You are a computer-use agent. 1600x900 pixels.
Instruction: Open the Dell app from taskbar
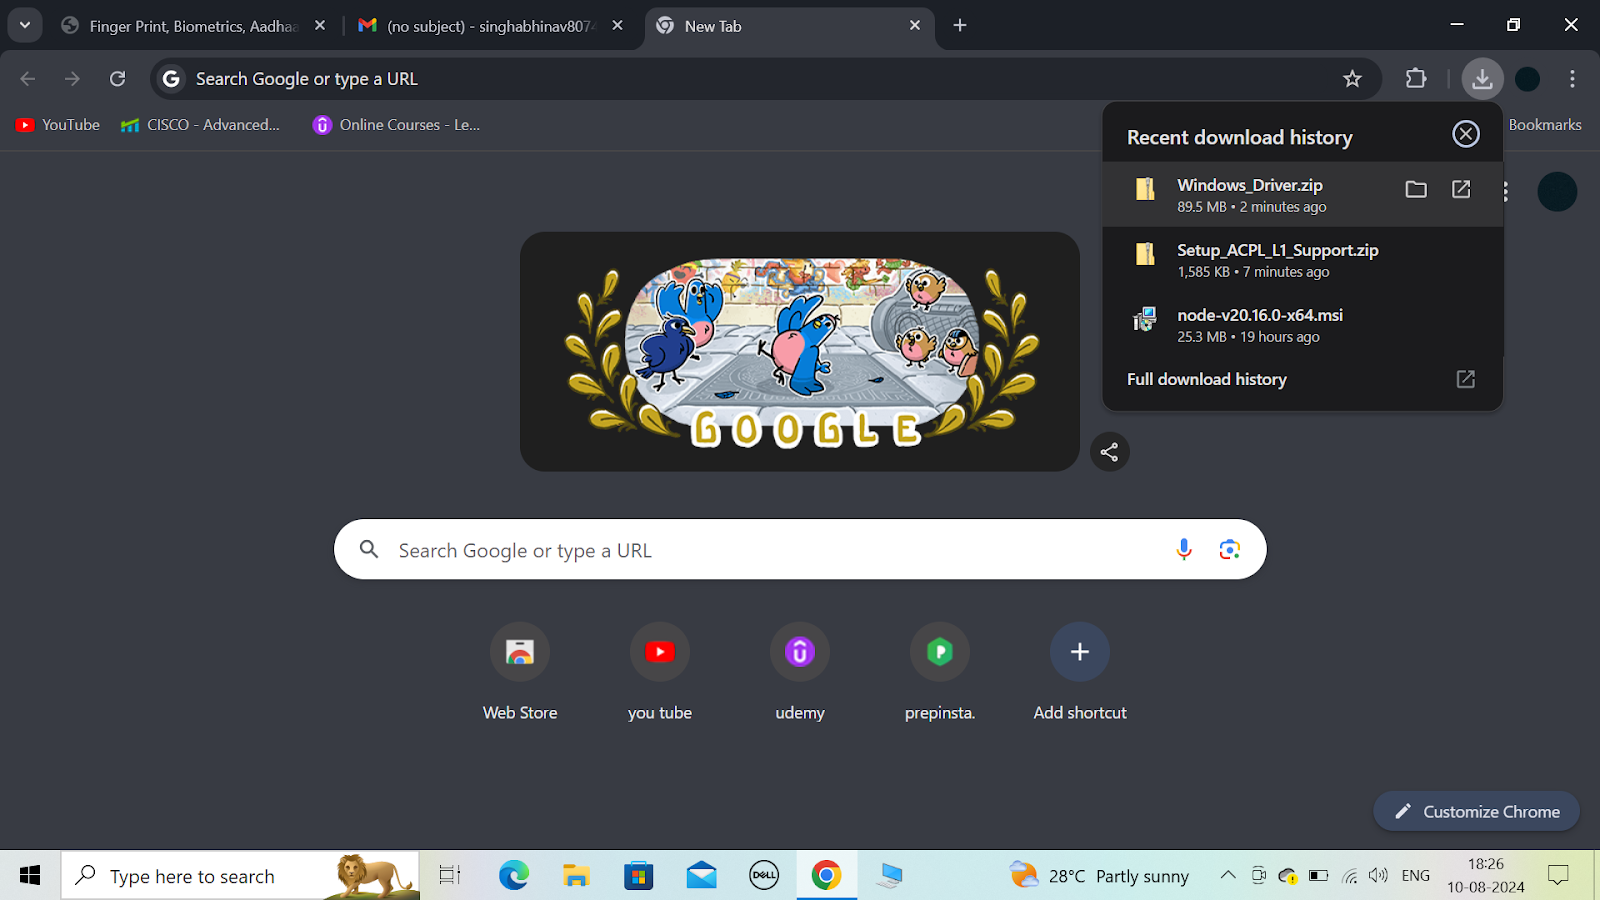[x=764, y=876]
